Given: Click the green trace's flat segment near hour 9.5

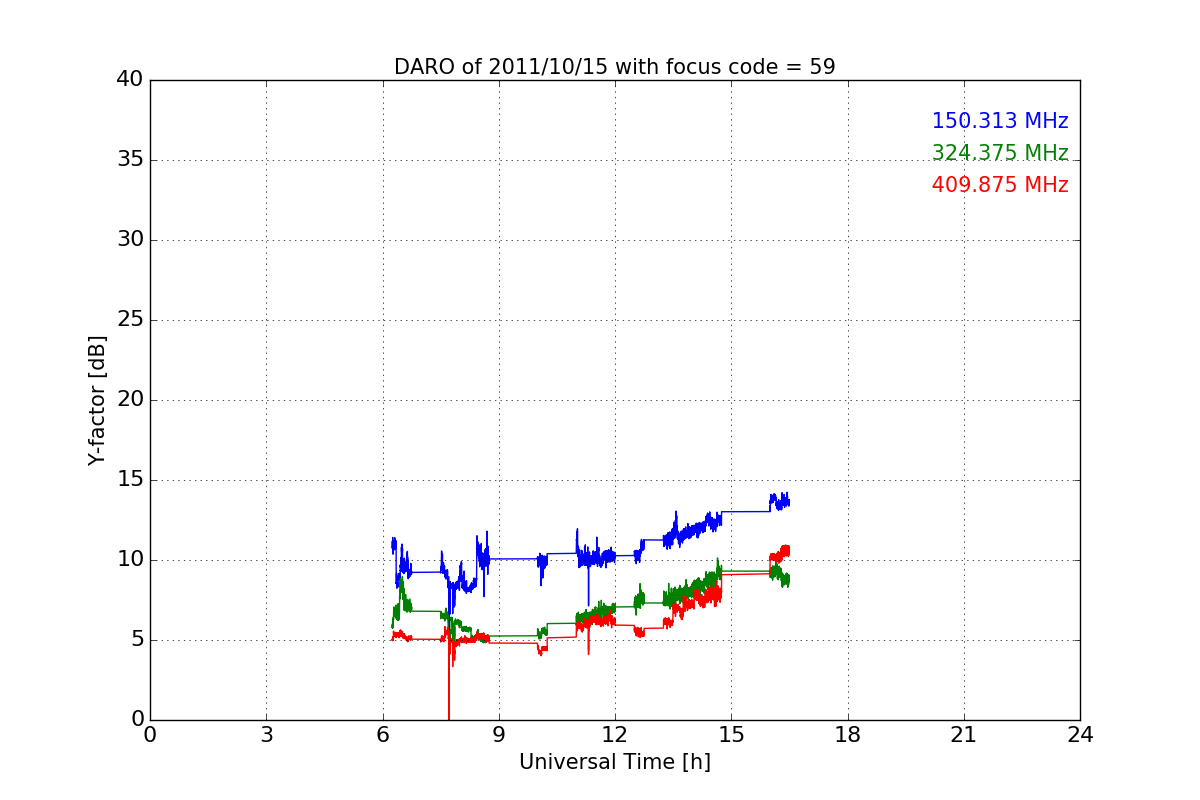Looking at the screenshot, I should tap(513, 635).
